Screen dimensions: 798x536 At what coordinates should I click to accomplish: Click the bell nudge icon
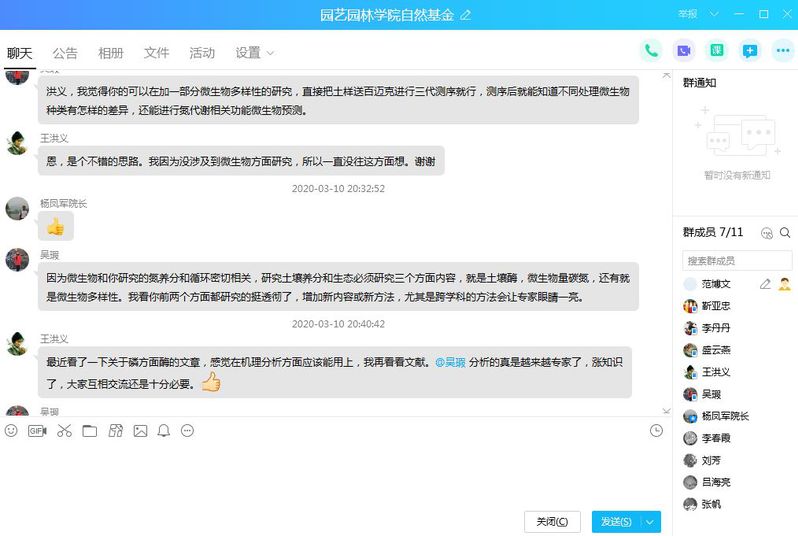(x=163, y=431)
